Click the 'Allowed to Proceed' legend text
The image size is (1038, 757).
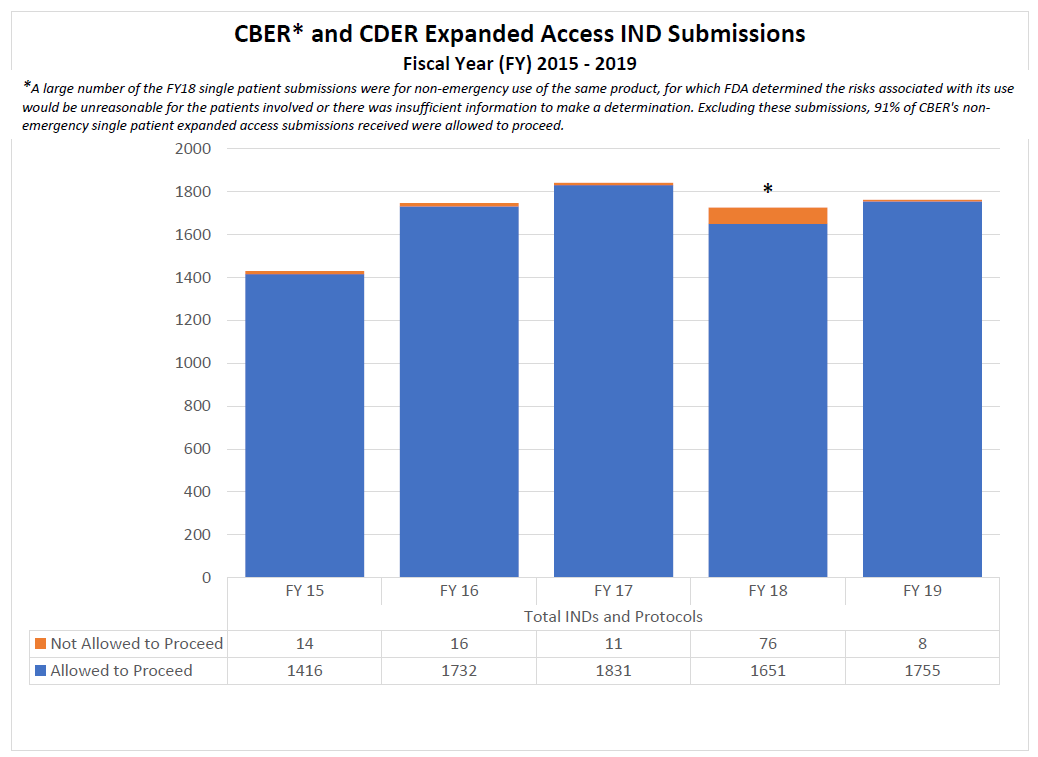coord(122,671)
